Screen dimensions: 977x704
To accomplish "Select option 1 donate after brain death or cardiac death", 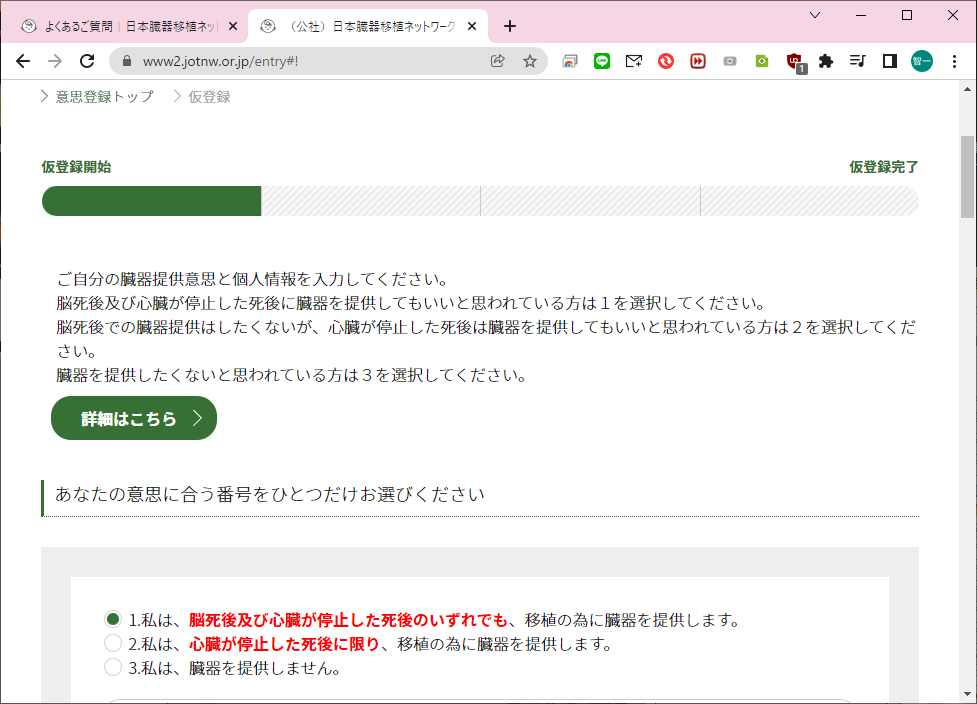I will (x=113, y=619).
